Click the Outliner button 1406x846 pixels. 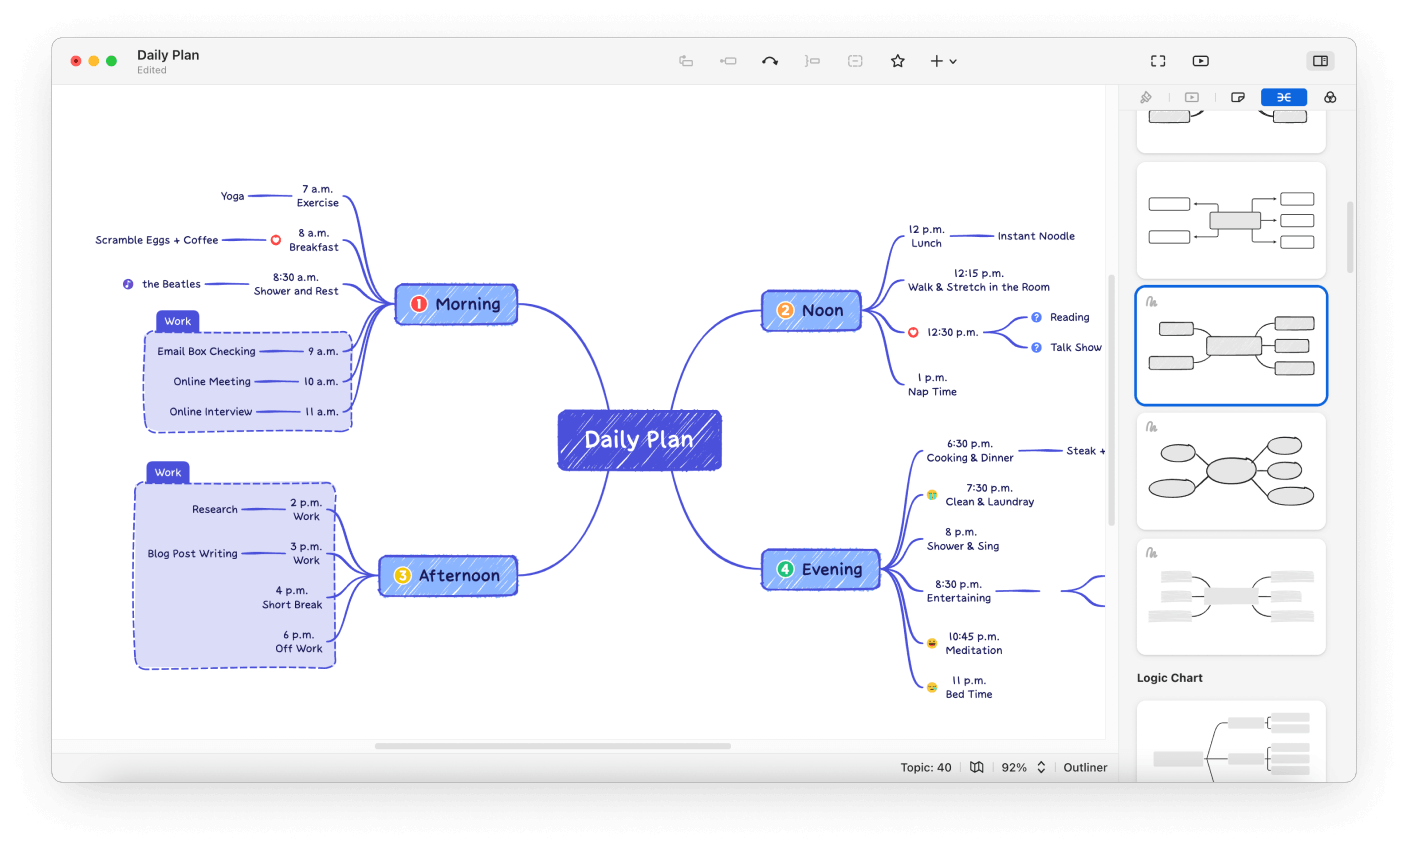tap(1085, 767)
